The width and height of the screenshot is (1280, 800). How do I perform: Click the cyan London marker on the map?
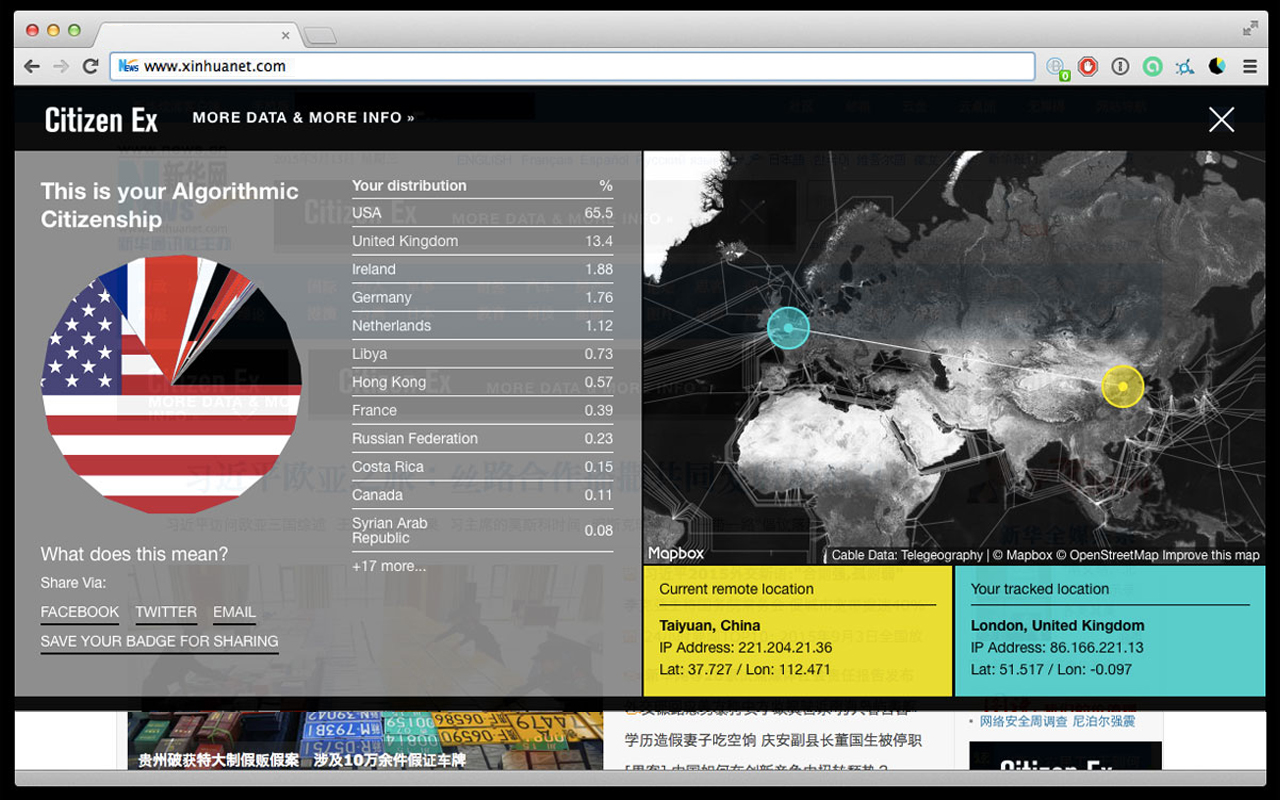[x=788, y=327]
